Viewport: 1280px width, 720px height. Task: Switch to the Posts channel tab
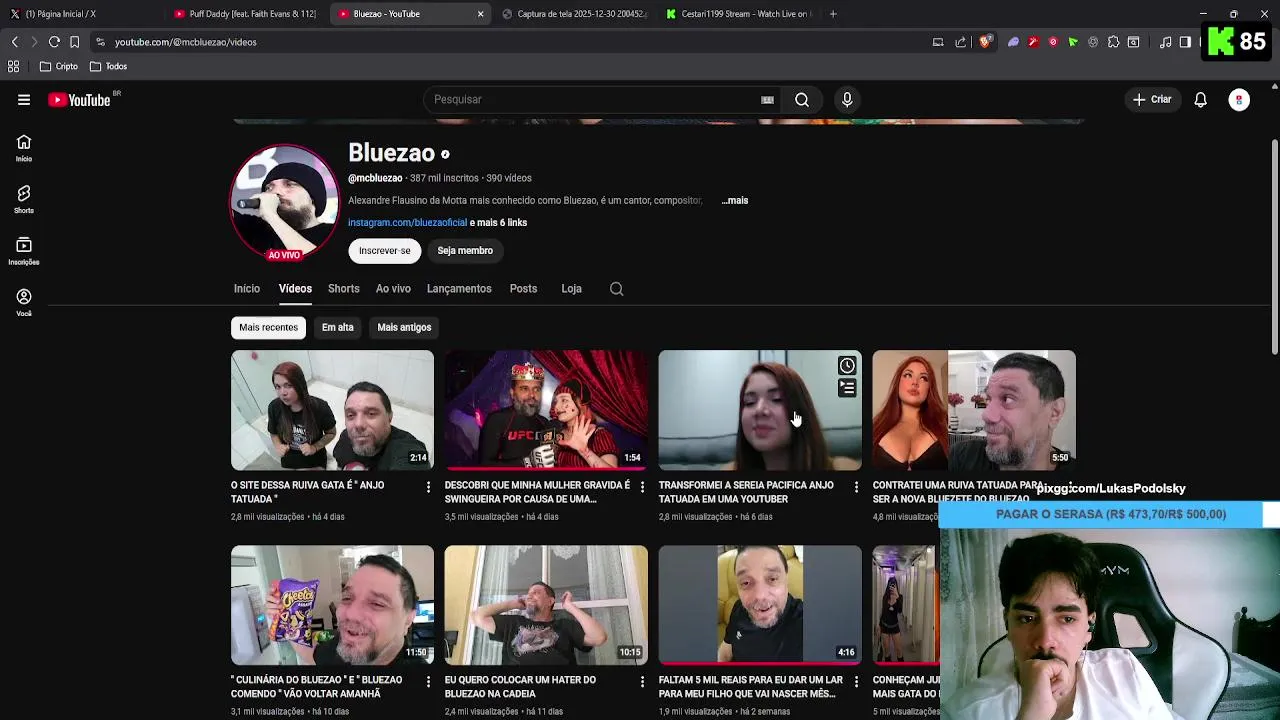523,289
